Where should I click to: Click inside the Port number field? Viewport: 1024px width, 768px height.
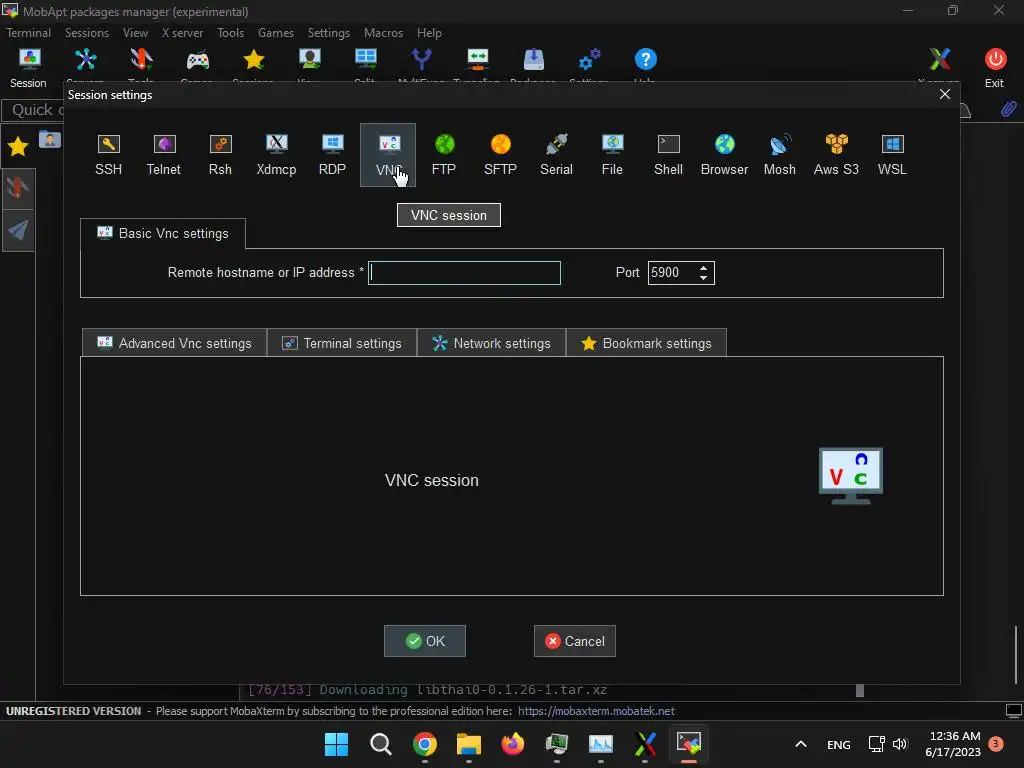(672, 272)
